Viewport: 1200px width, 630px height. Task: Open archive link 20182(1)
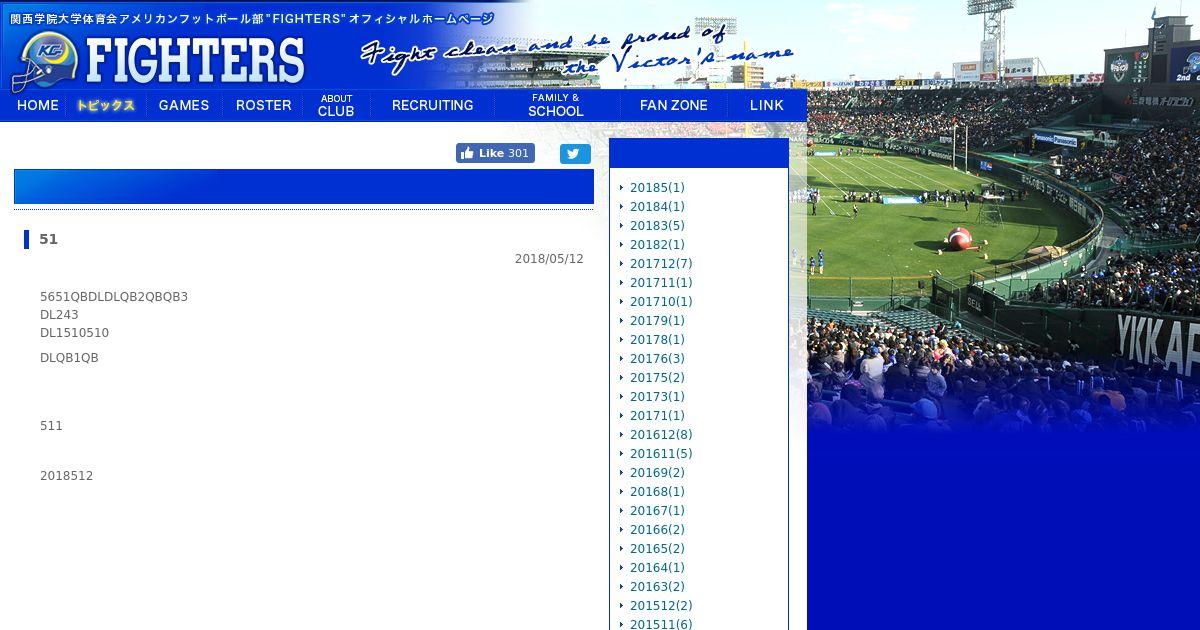(x=657, y=245)
